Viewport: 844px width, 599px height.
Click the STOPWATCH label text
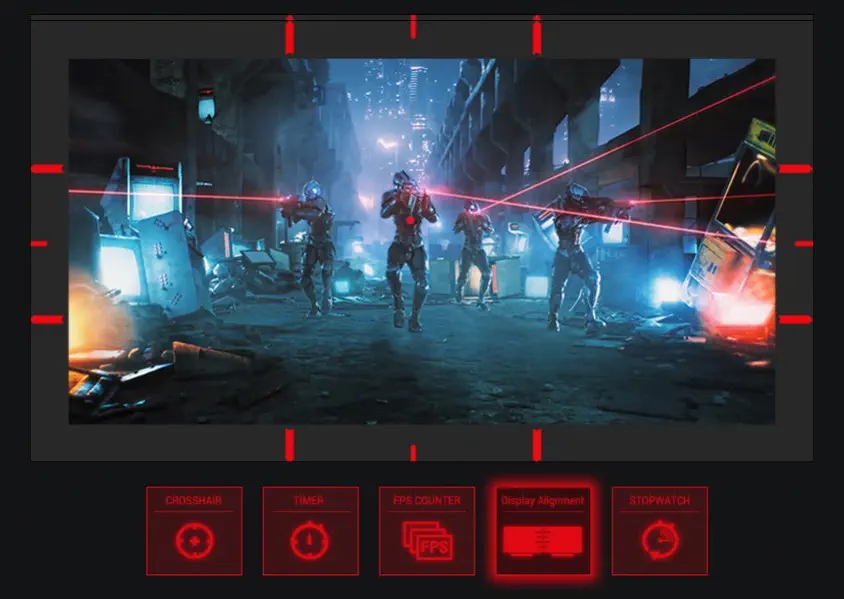click(x=660, y=500)
